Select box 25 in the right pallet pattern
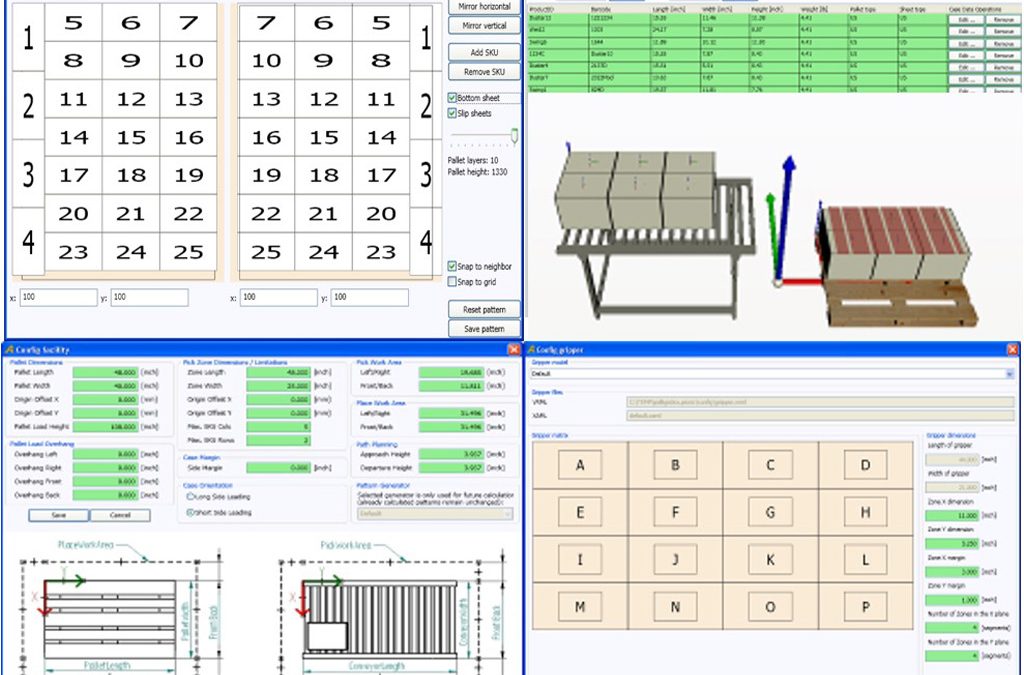Image resolution: width=1024 pixels, height=675 pixels. point(266,252)
